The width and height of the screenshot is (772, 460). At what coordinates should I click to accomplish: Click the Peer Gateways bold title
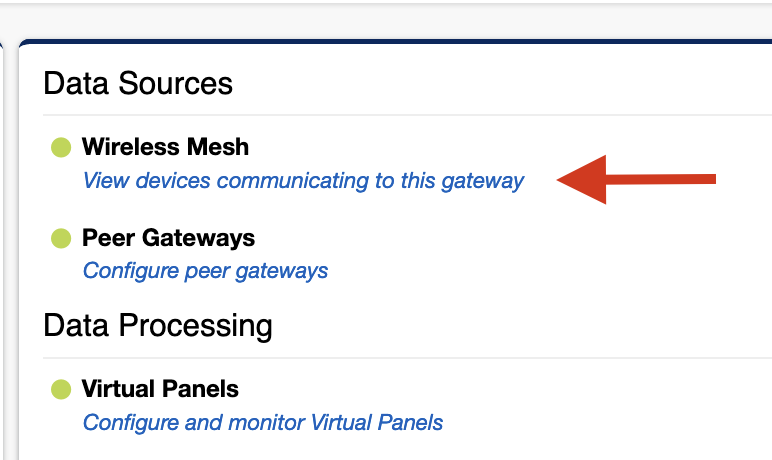click(168, 238)
